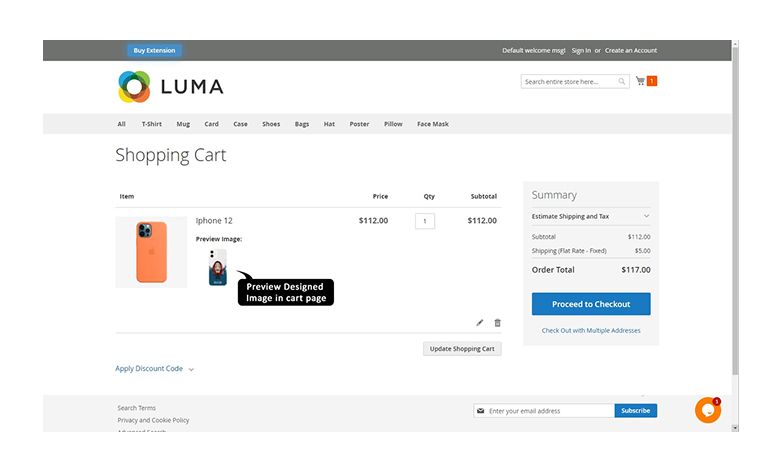Click the Update Shopping Cart button
Image resolution: width=782 pixels, height=473 pixels.
tap(462, 349)
